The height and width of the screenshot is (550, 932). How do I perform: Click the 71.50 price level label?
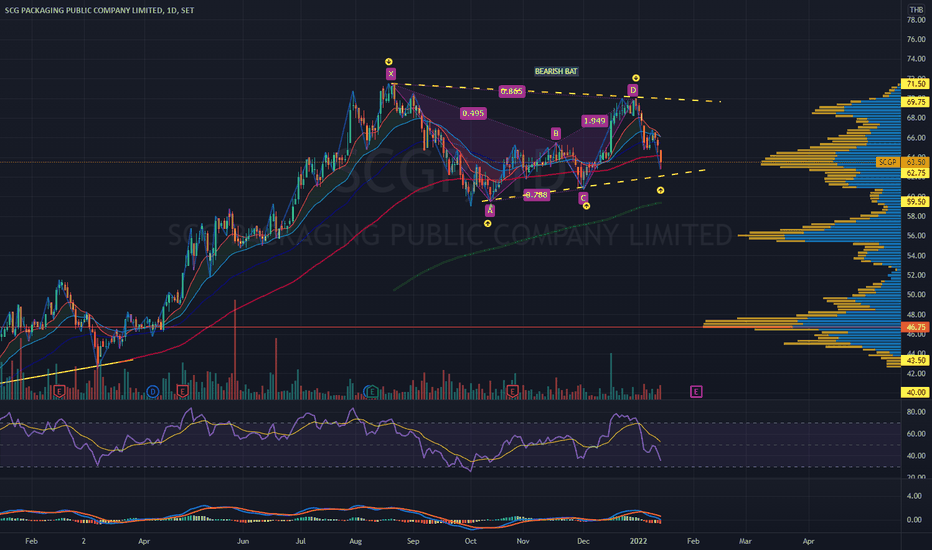coord(915,84)
